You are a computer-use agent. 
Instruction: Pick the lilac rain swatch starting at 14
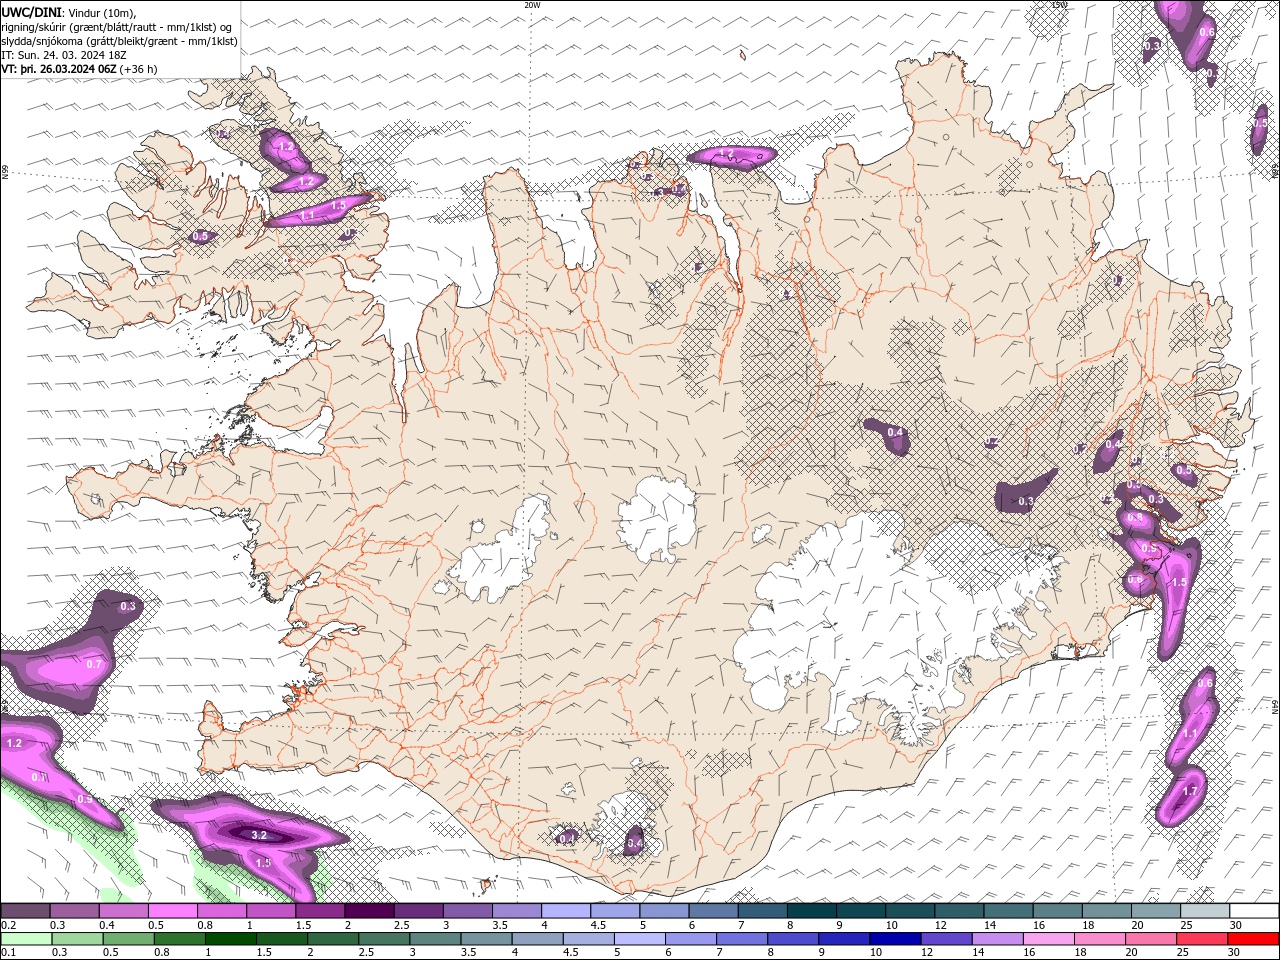[x=996, y=939]
